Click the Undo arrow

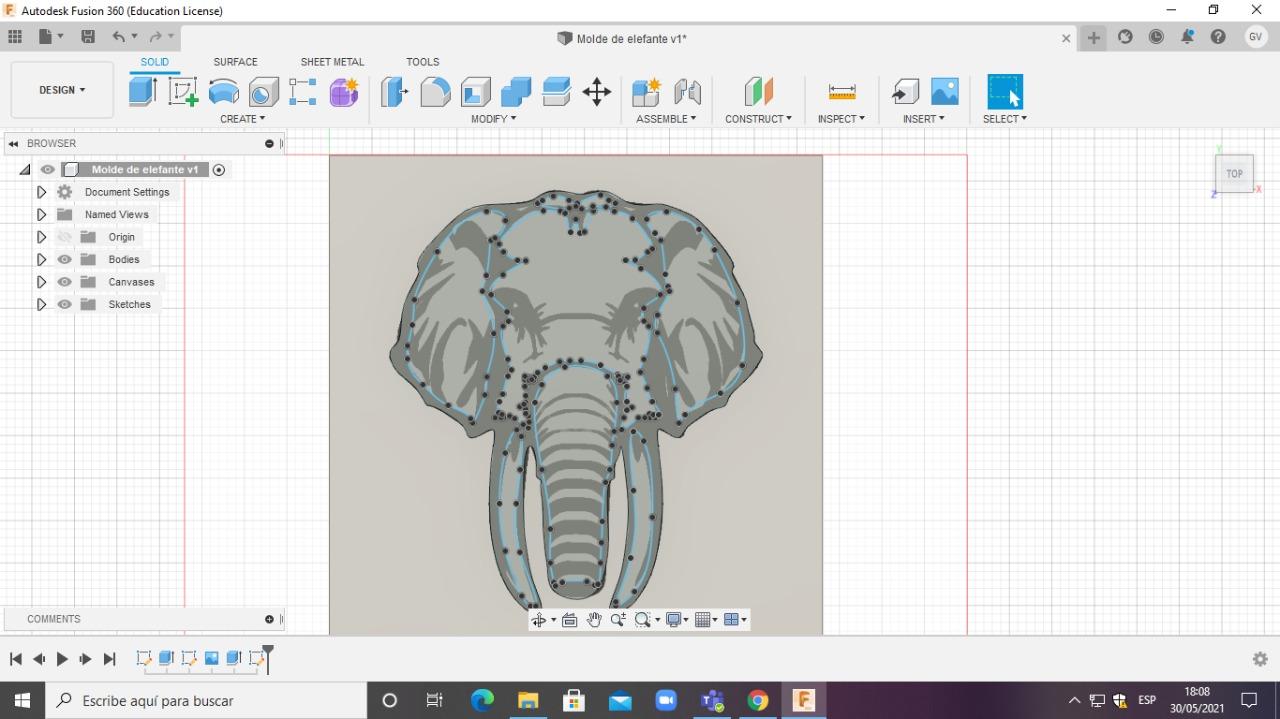point(119,37)
